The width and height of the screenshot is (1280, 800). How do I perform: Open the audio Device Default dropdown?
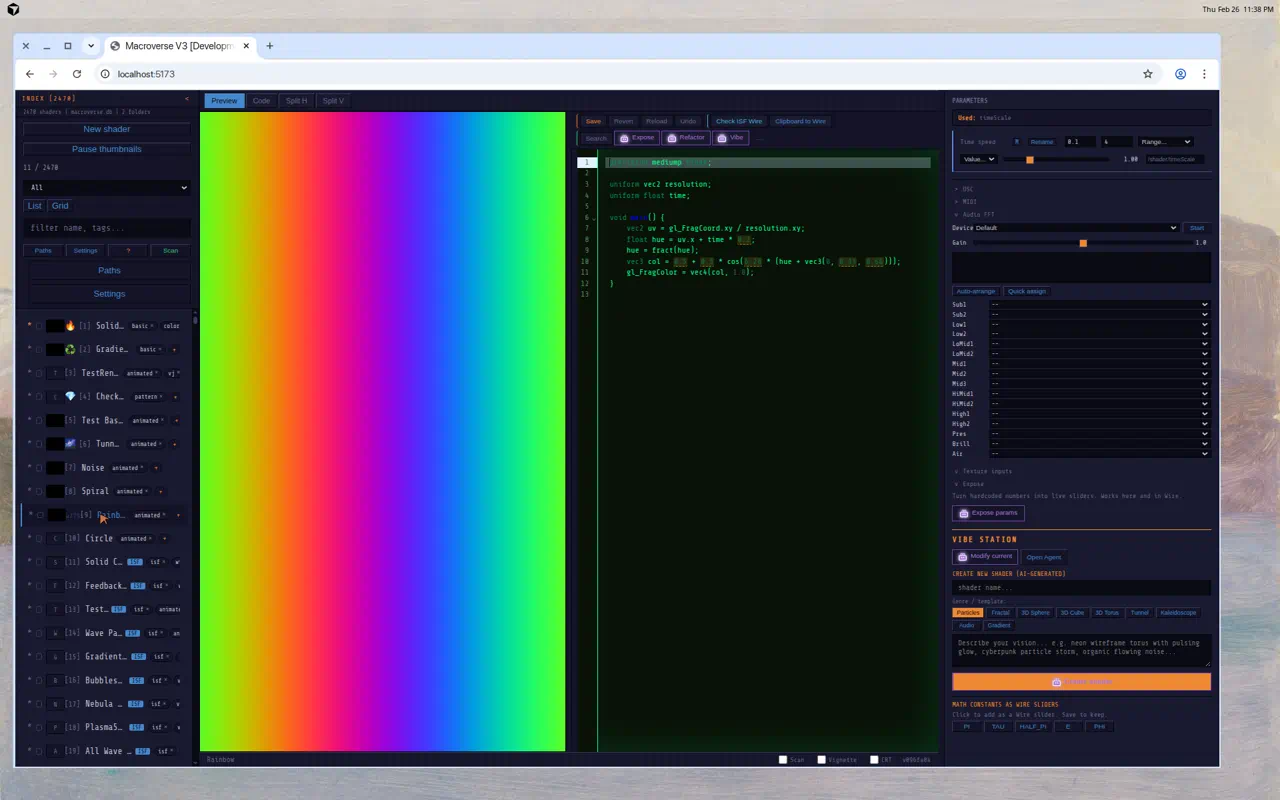click(x=1076, y=228)
